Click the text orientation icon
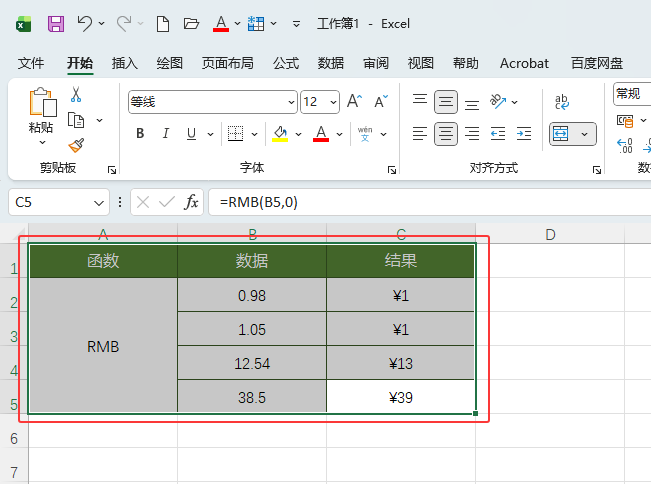651x484 pixels. (x=498, y=101)
